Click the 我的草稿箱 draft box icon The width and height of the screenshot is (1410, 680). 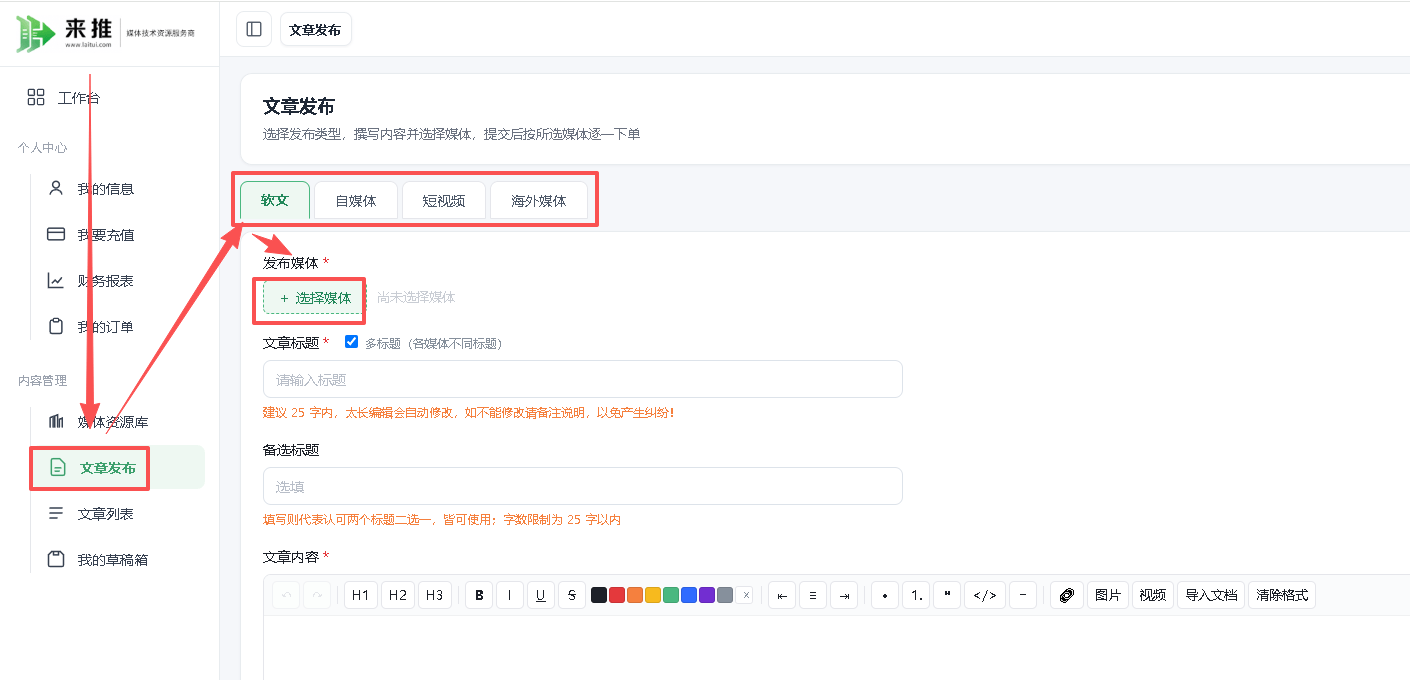coord(56,559)
